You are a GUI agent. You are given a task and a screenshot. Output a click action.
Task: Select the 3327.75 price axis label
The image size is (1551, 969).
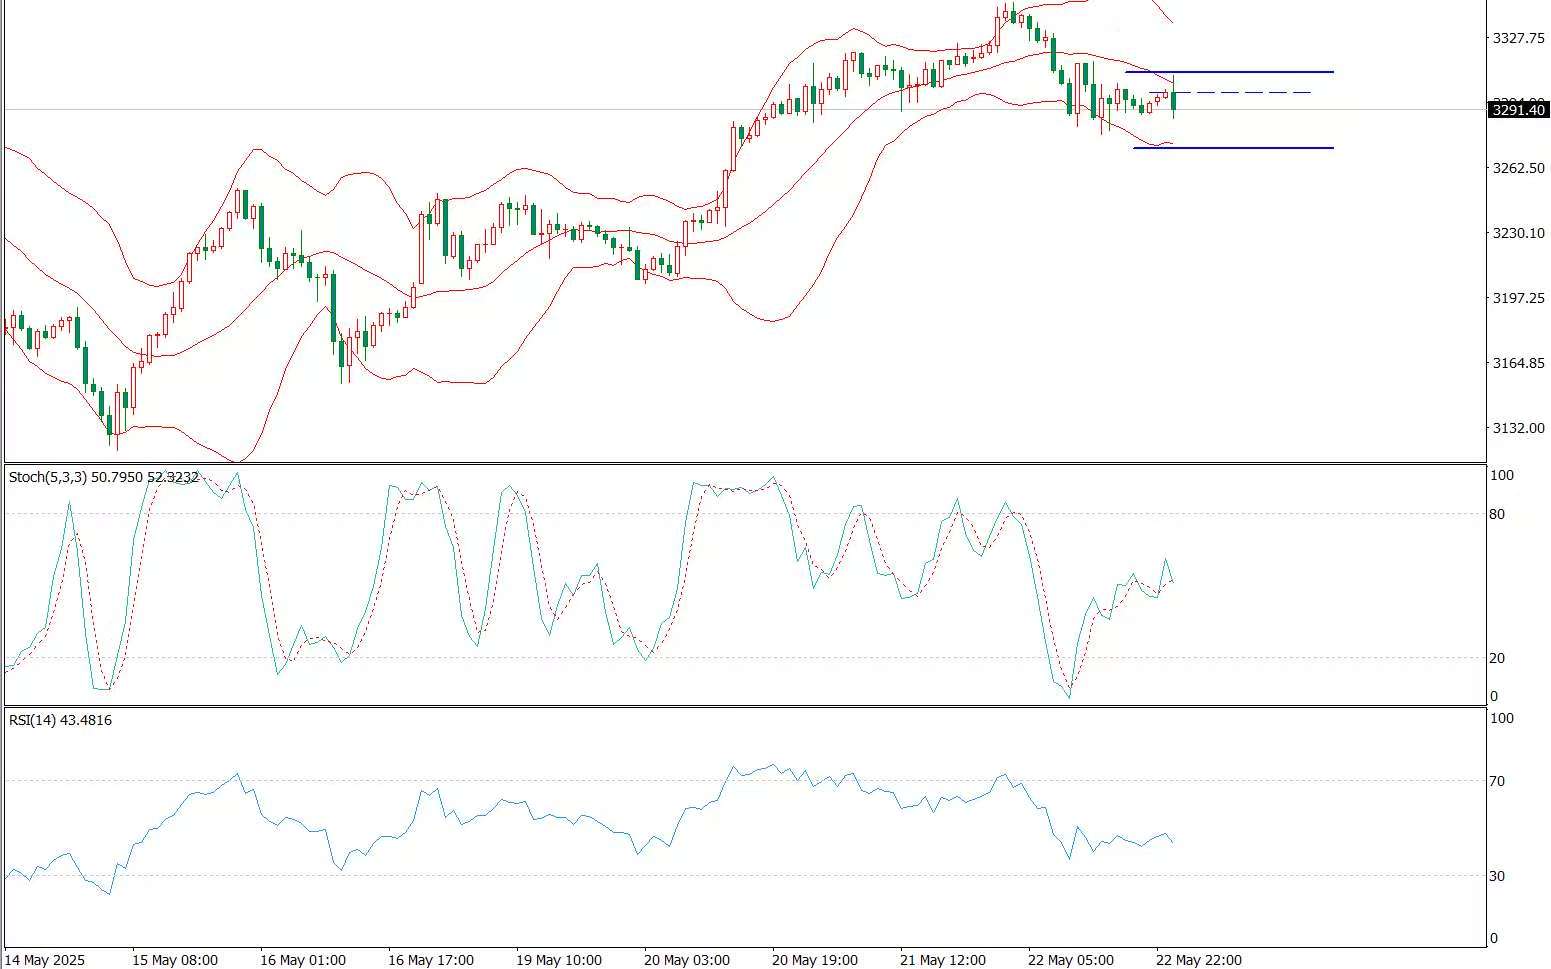1518,38
